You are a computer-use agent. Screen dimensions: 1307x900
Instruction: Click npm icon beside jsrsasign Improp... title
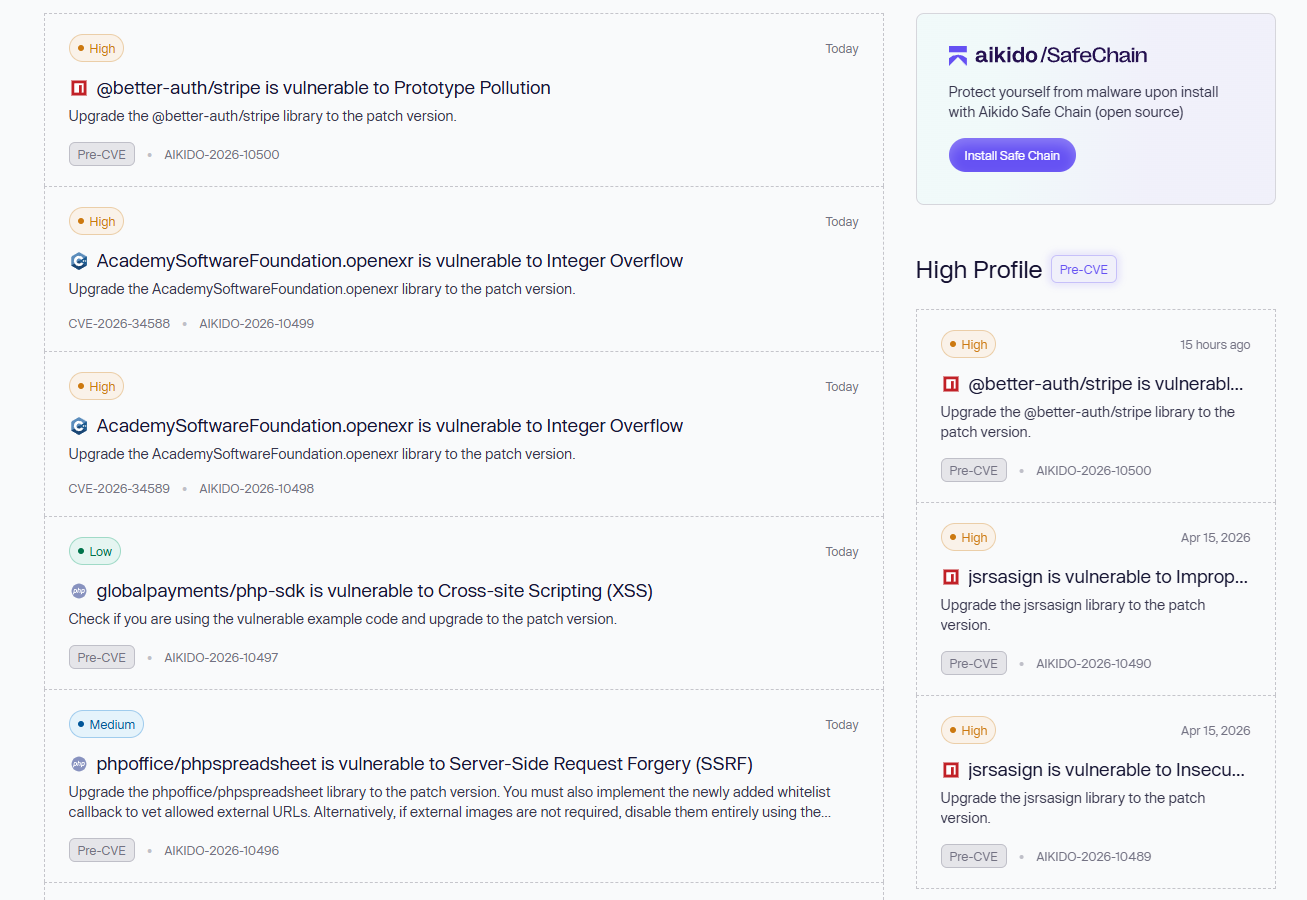click(951, 577)
